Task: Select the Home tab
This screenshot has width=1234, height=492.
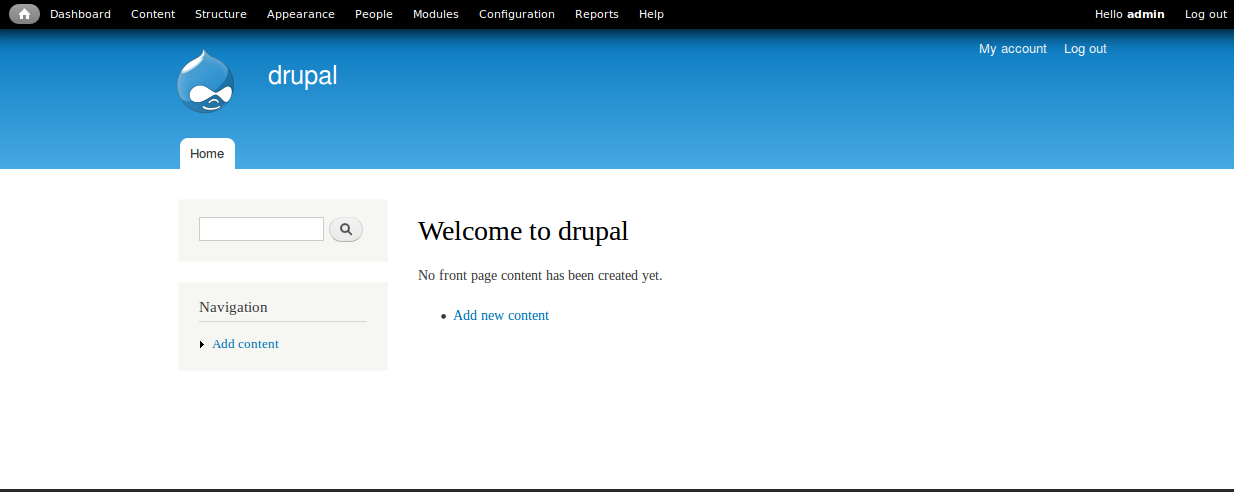Action: [x=207, y=154]
